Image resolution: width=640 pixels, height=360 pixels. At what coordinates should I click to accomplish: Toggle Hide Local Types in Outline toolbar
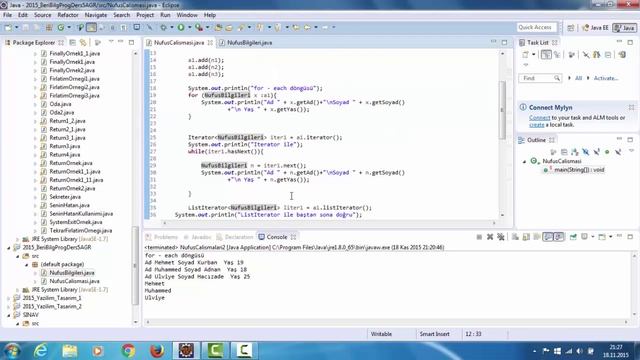pyautogui.click(x=618, y=152)
